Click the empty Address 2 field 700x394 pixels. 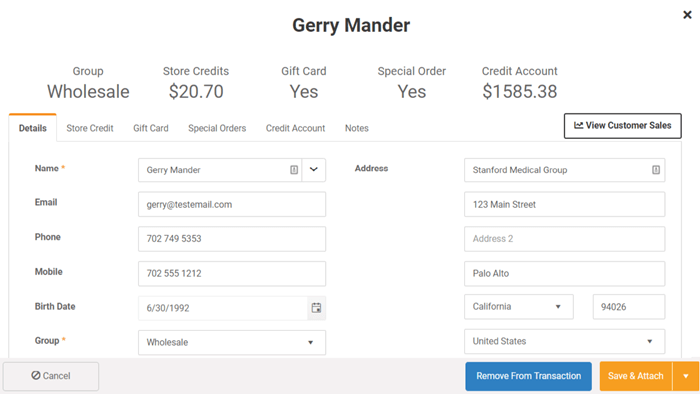[564, 239]
